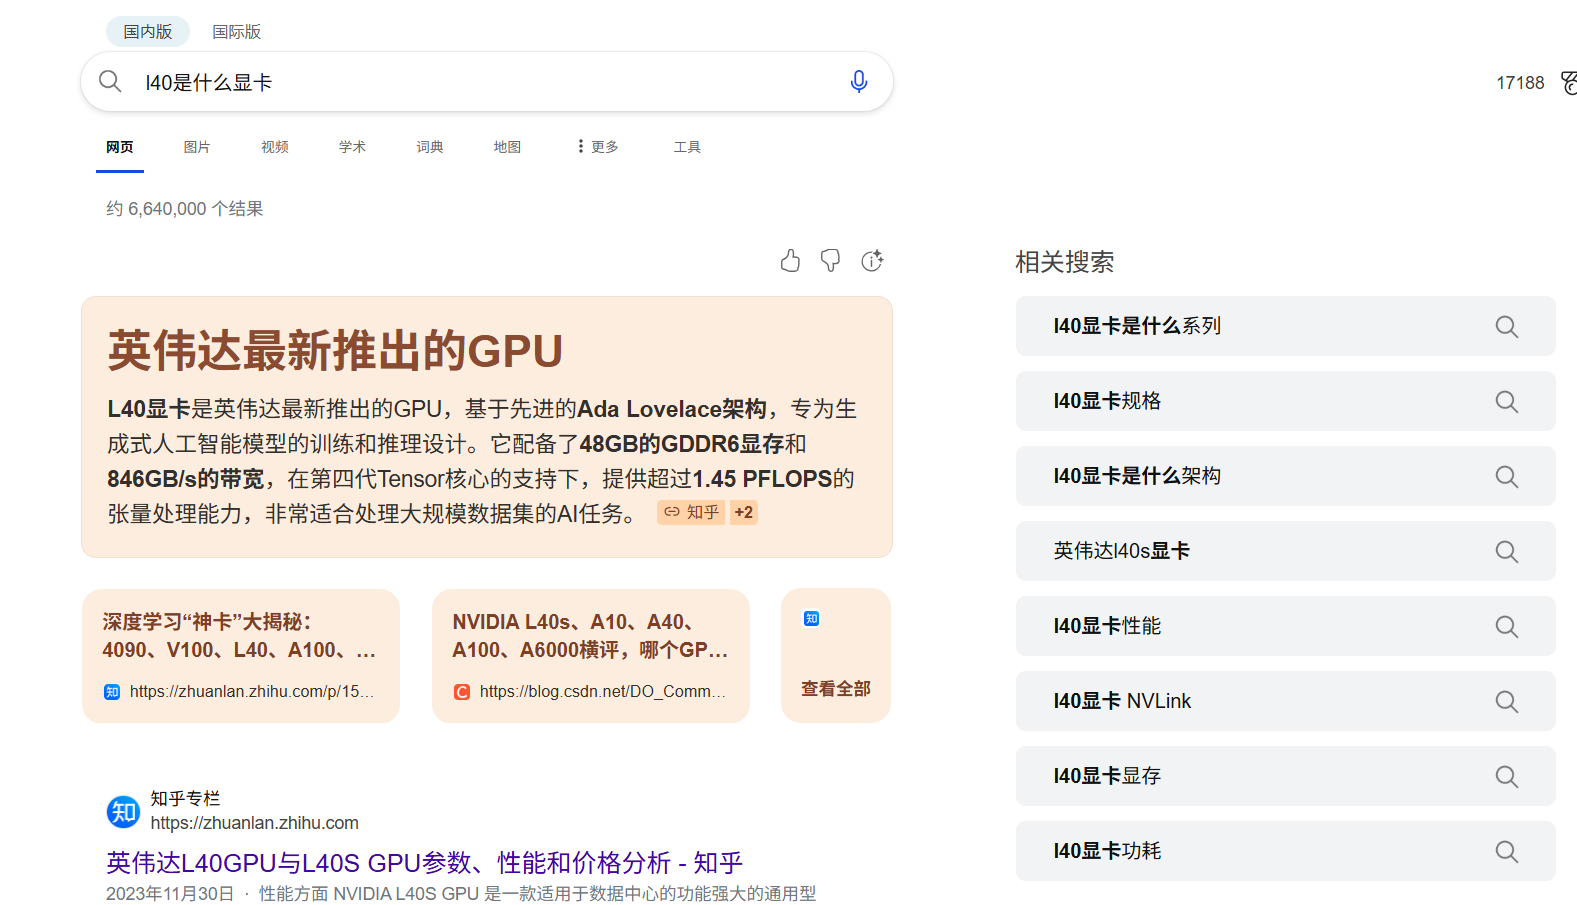Click search icon beside l40显卡显存
1577x905 pixels.
(1506, 776)
